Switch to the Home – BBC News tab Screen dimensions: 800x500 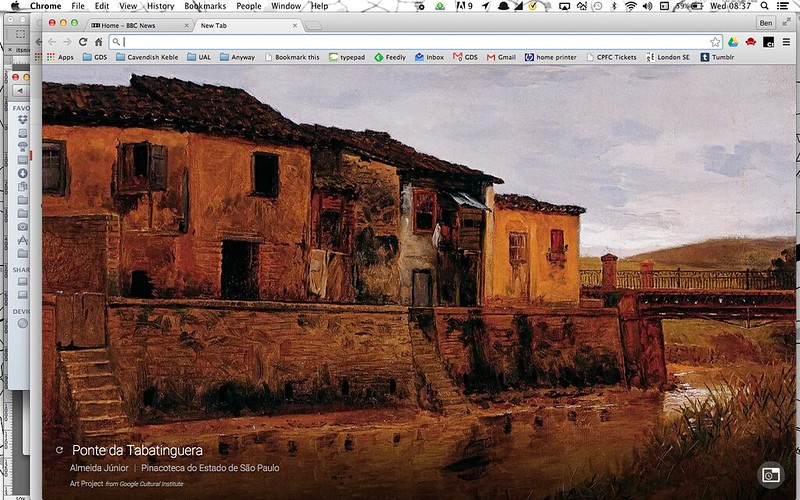click(x=137, y=24)
